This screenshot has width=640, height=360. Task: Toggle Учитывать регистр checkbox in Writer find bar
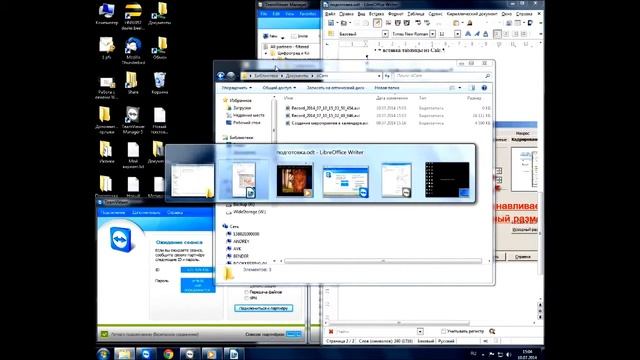443,331
